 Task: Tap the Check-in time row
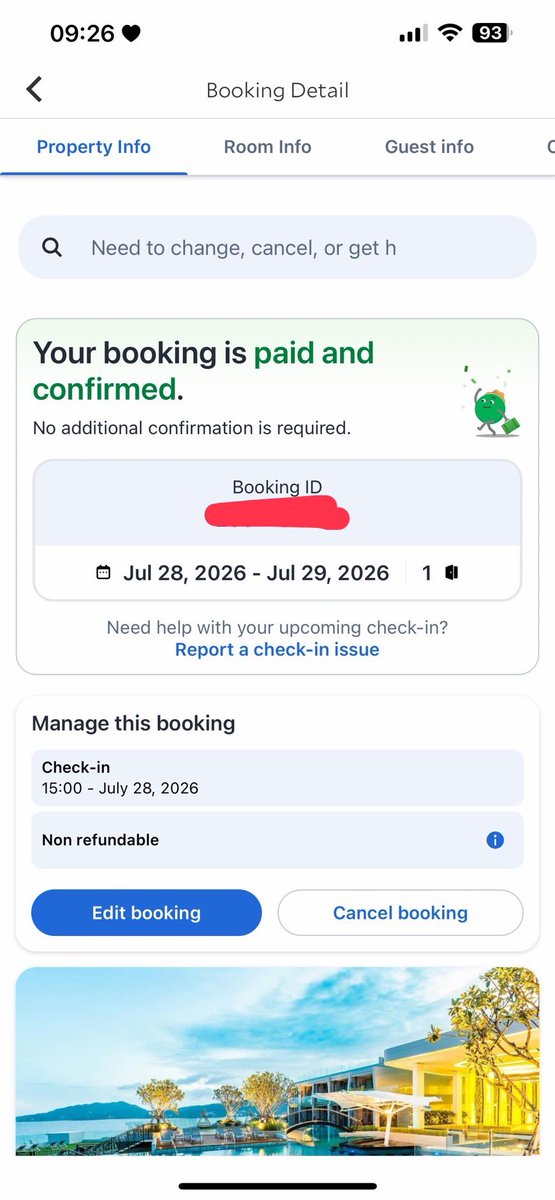[x=277, y=778]
